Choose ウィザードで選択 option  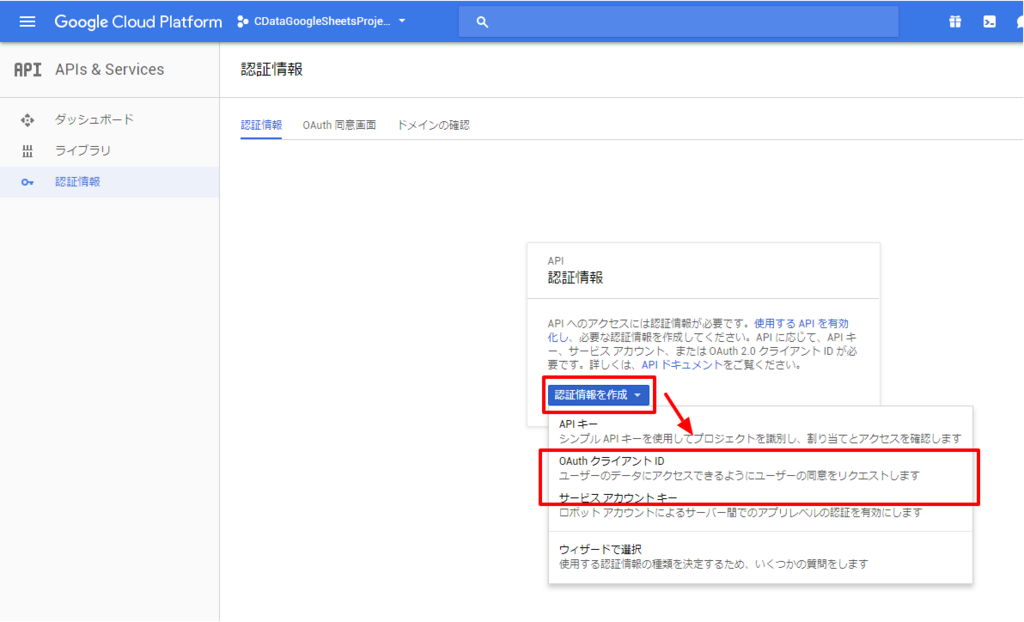point(760,556)
